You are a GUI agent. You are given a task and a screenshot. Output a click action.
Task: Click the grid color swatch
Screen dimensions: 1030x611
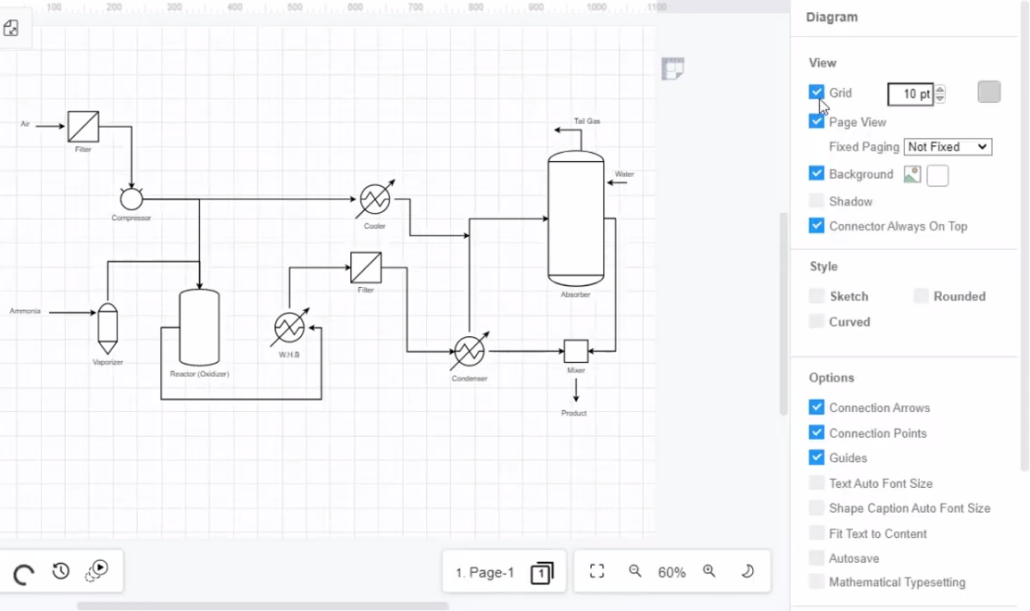pyautogui.click(x=988, y=91)
